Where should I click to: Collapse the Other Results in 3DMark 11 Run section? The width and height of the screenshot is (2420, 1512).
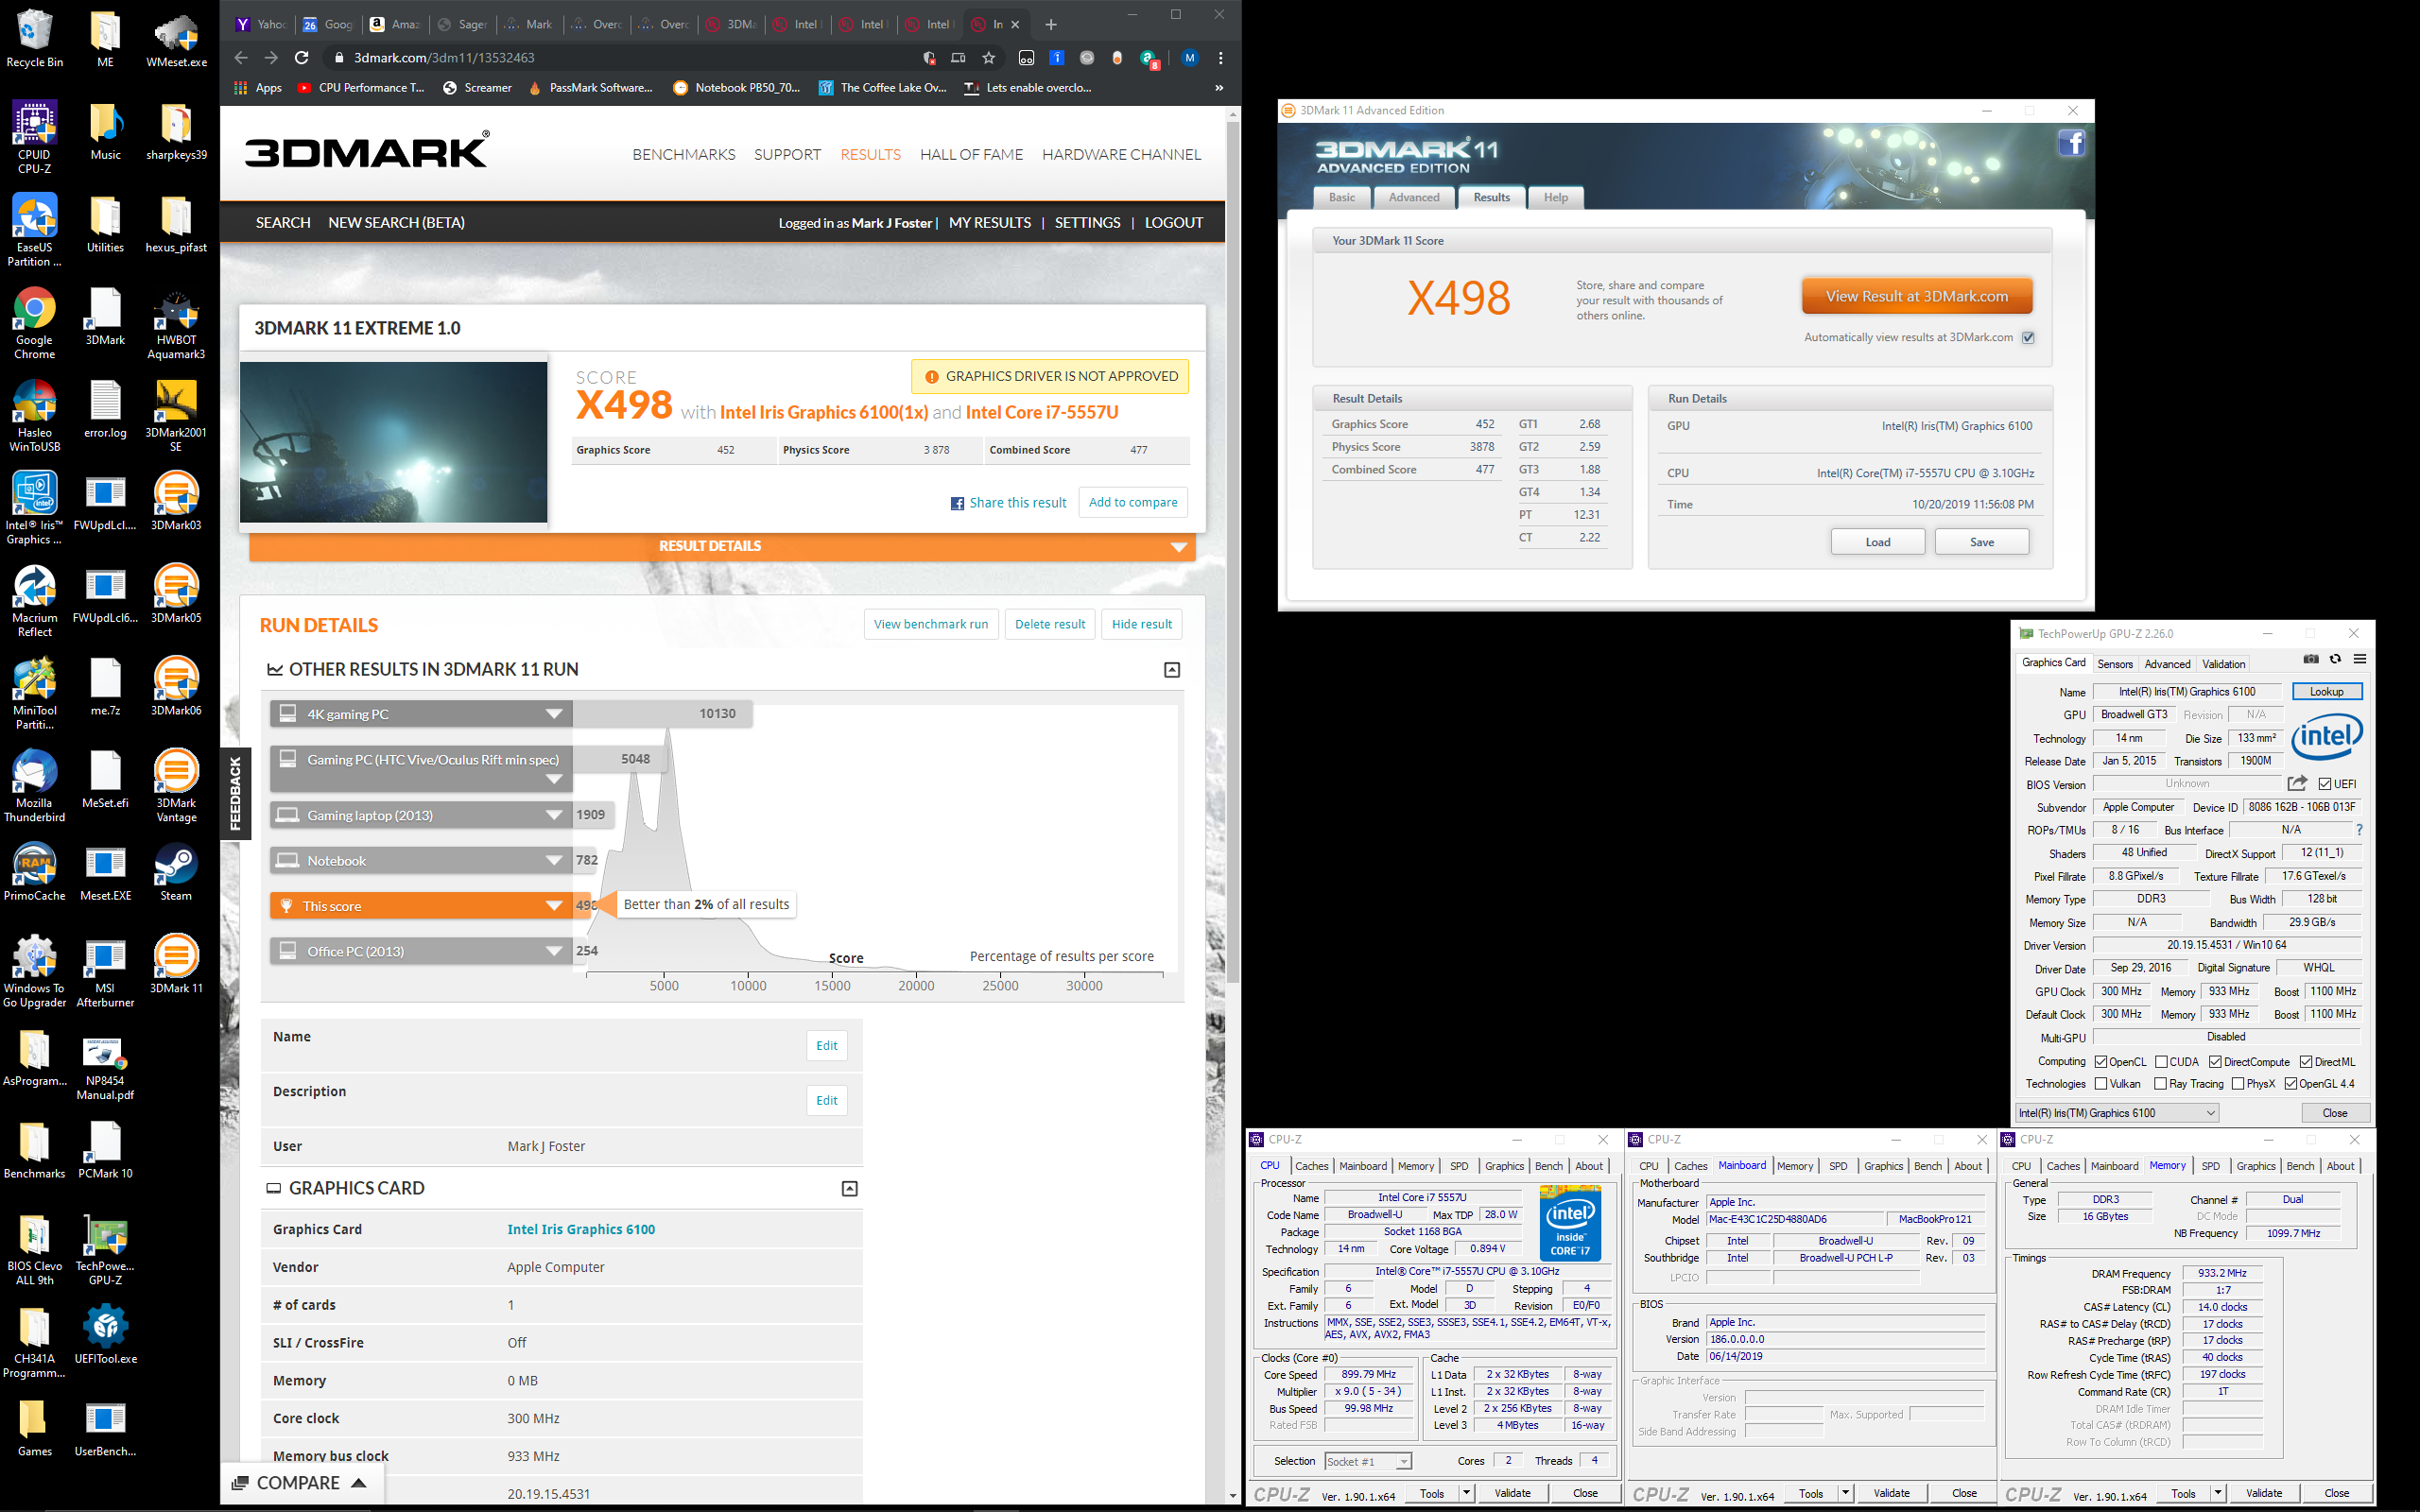[x=1172, y=670]
